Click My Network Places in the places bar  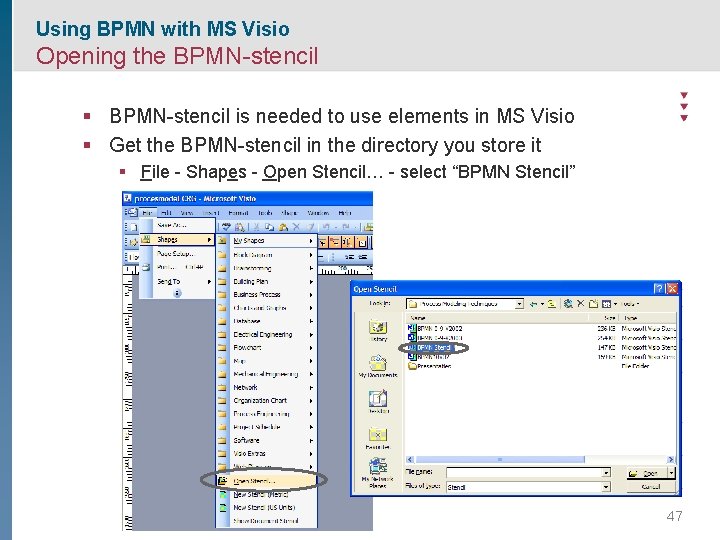pyautogui.click(x=378, y=473)
